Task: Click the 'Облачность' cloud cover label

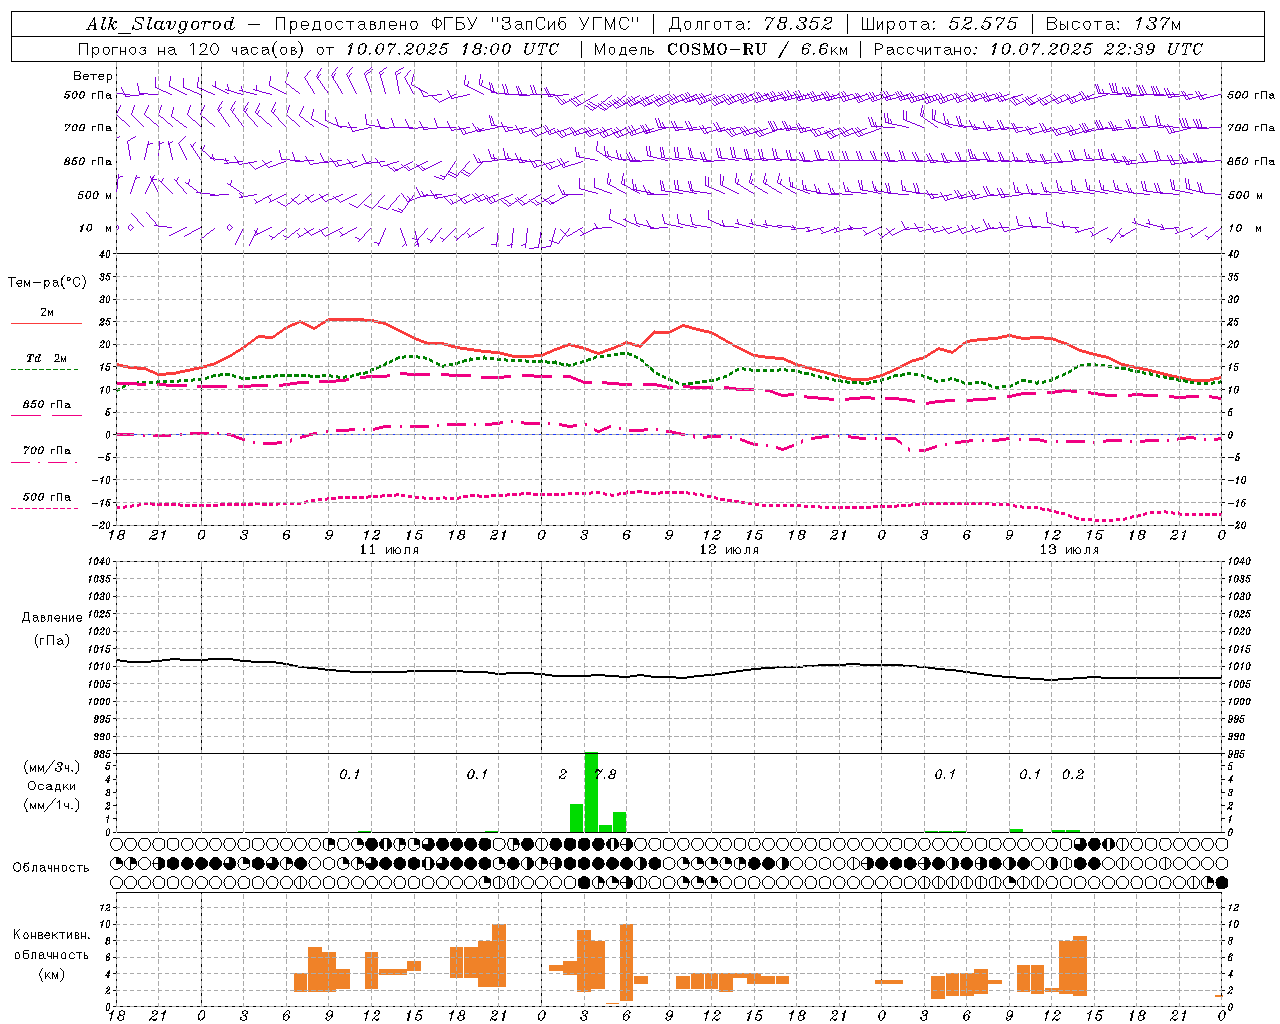Action: [x=51, y=867]
